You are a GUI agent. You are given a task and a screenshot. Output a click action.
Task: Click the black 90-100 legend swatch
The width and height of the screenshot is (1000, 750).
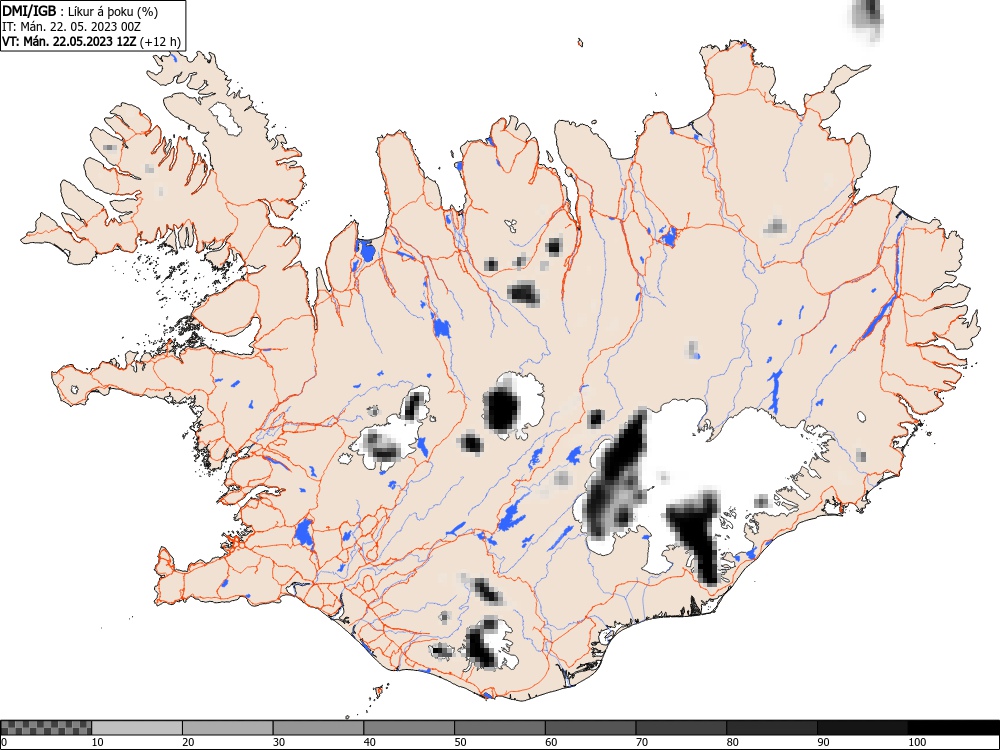(862, 728)
